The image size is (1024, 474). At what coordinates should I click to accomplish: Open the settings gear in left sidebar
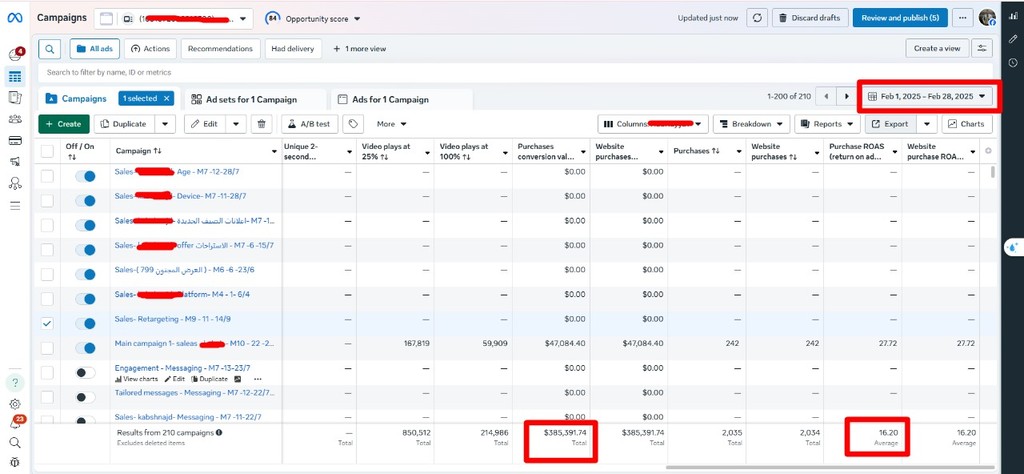tap(15, 404)
